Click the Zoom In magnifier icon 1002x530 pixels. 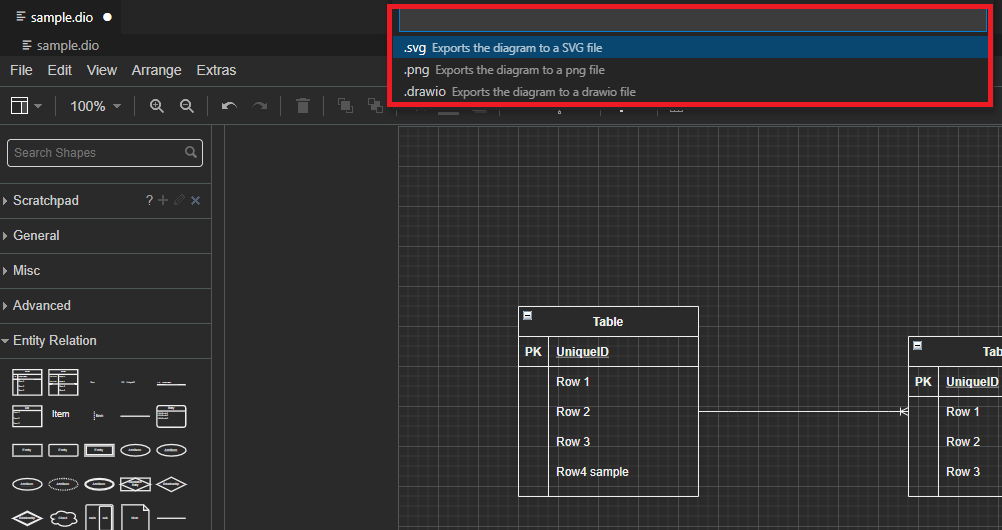pyautogui.click(x=156, y=106)
